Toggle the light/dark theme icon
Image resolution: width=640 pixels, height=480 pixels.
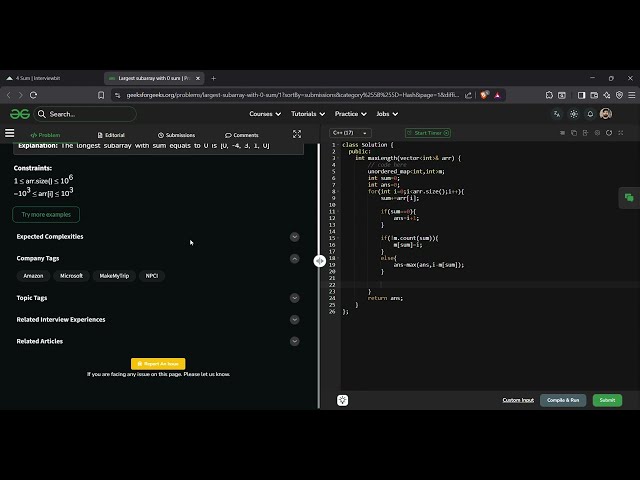(573, 114)
